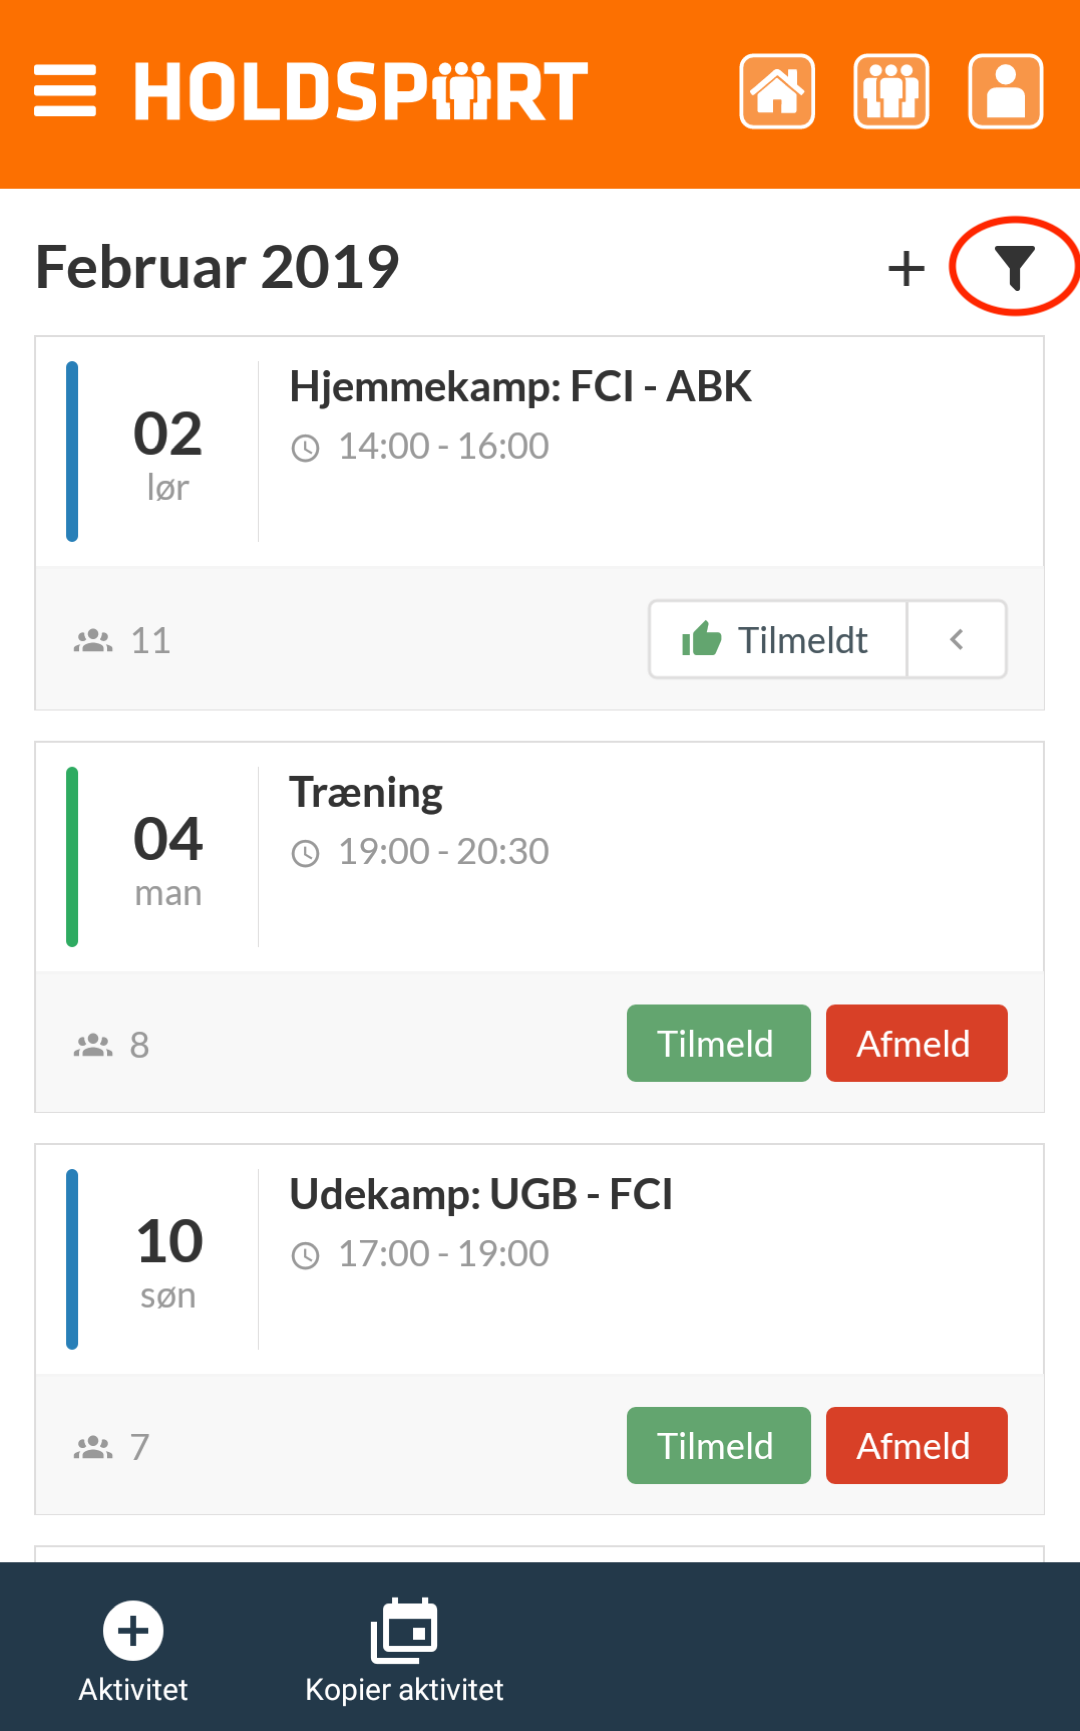Screen dimensions: 1080x1731
Task: Toggle the Tilmeldt status on Hjemmekamp
Action: click(x=778, y=640)
